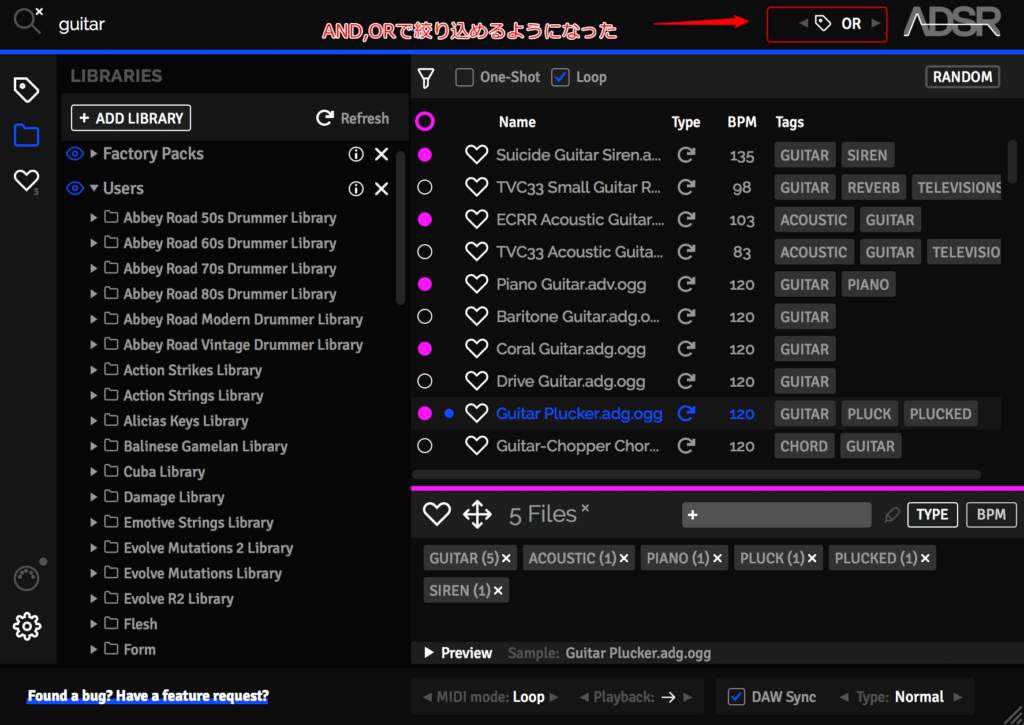Expand the Preview section triangle
1024x725 pixels.
[x=429, y=653]
